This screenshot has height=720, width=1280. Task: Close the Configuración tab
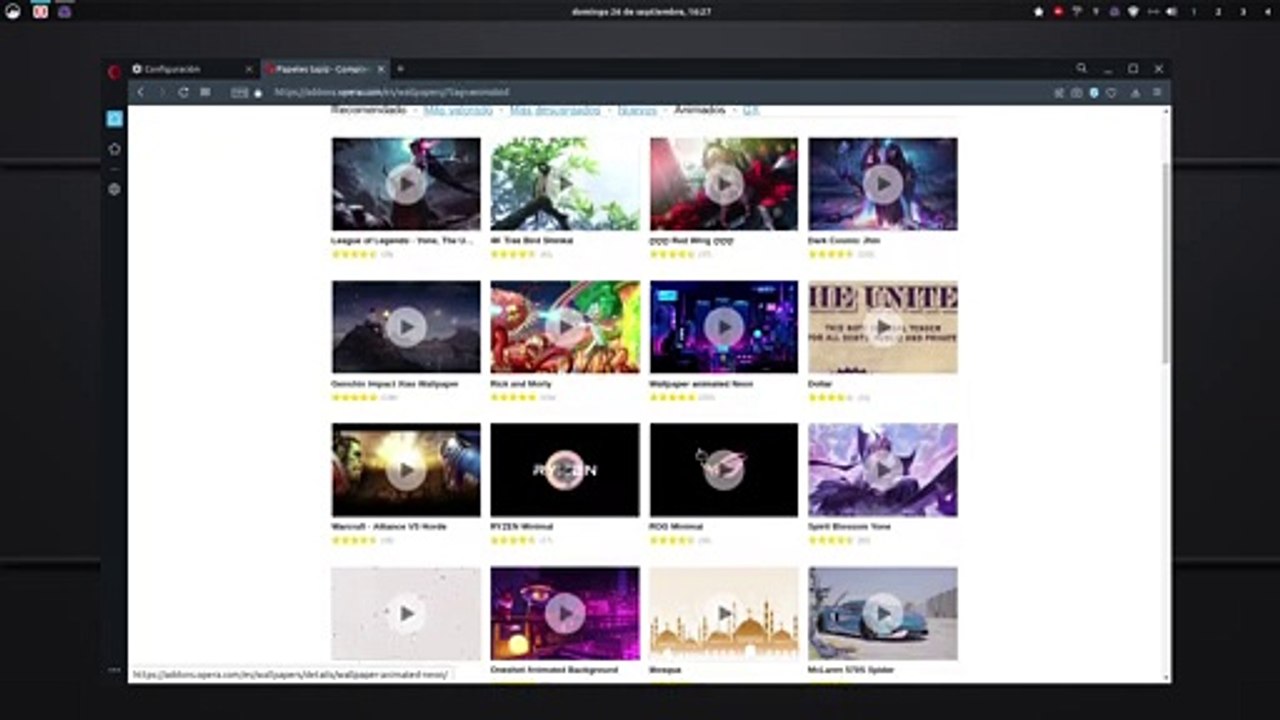coord(249,70)
